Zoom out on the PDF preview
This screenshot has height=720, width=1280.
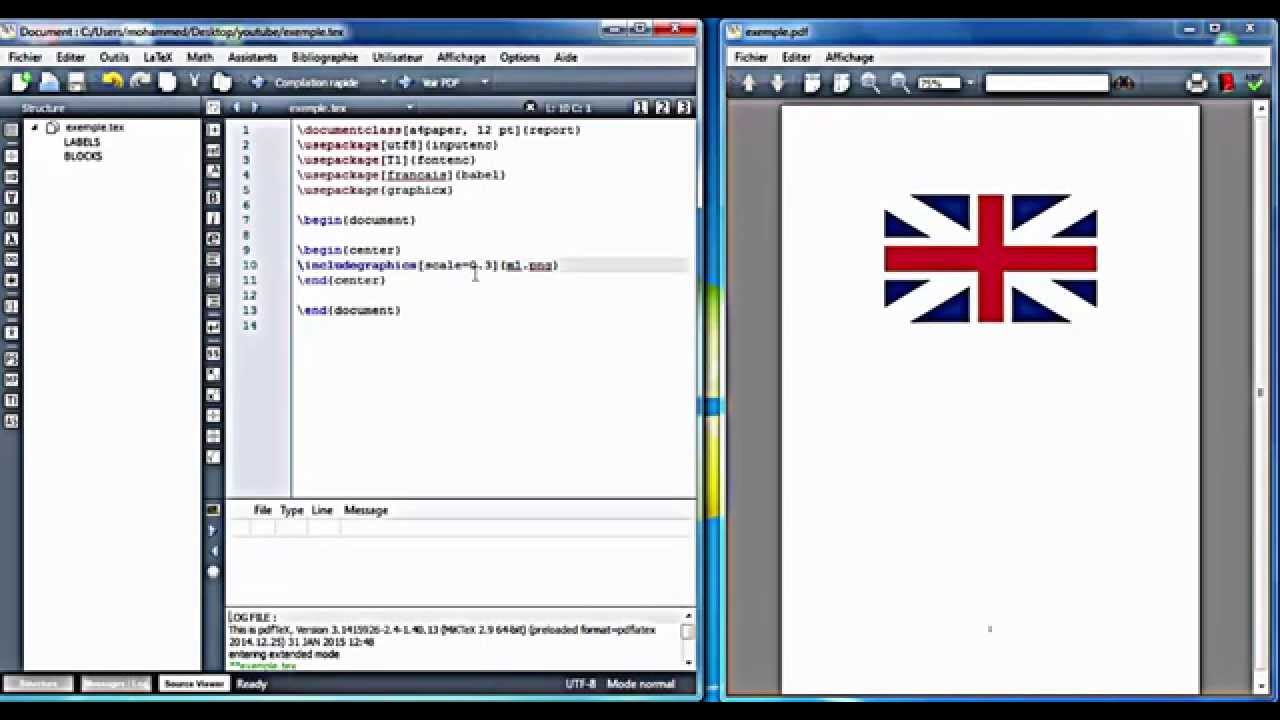(899, 83)
